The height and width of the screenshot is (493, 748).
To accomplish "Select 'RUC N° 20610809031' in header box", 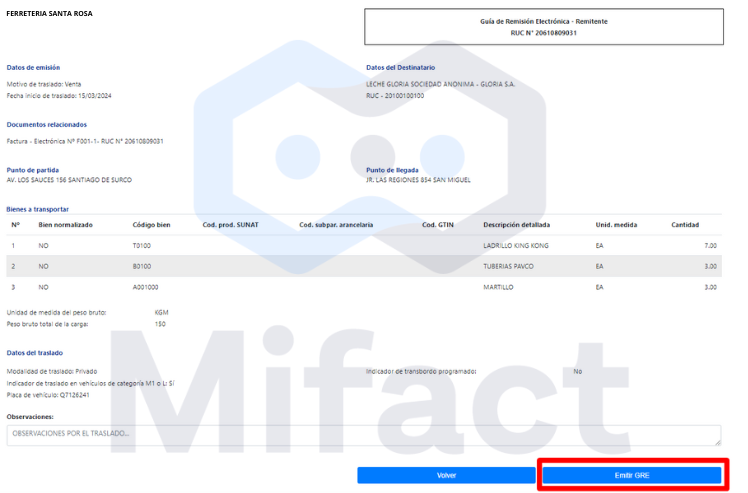I will coord(544,33).
